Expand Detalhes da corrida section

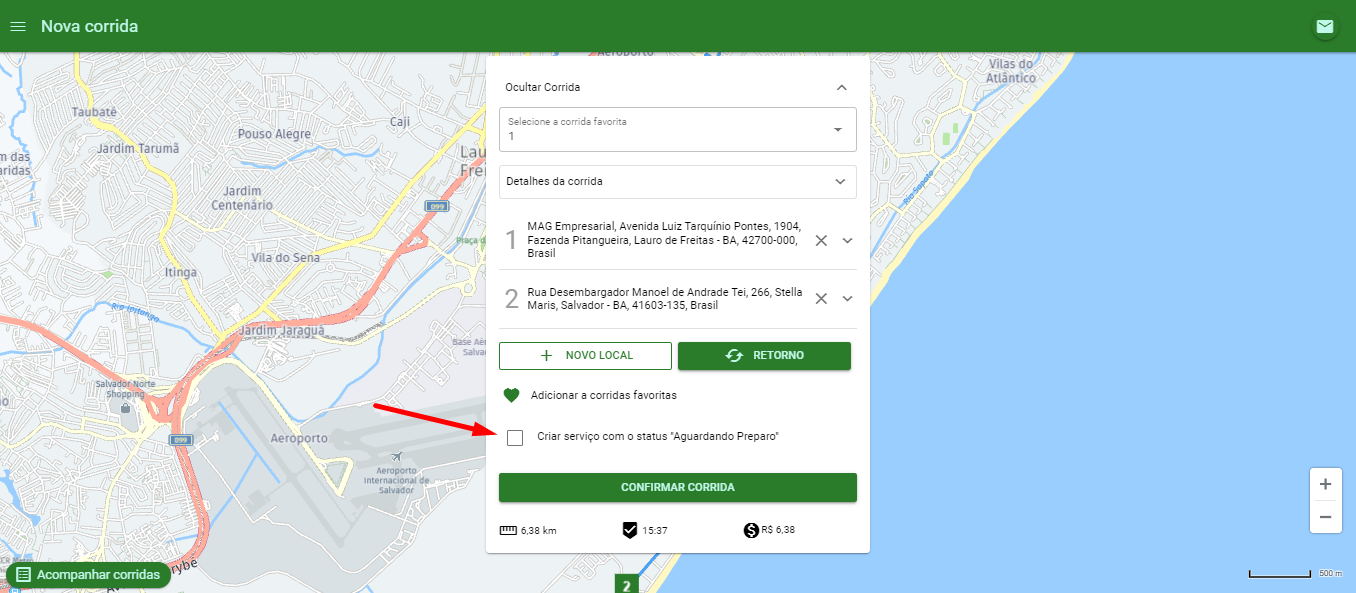pyautogui.click(x=678, y=182)
